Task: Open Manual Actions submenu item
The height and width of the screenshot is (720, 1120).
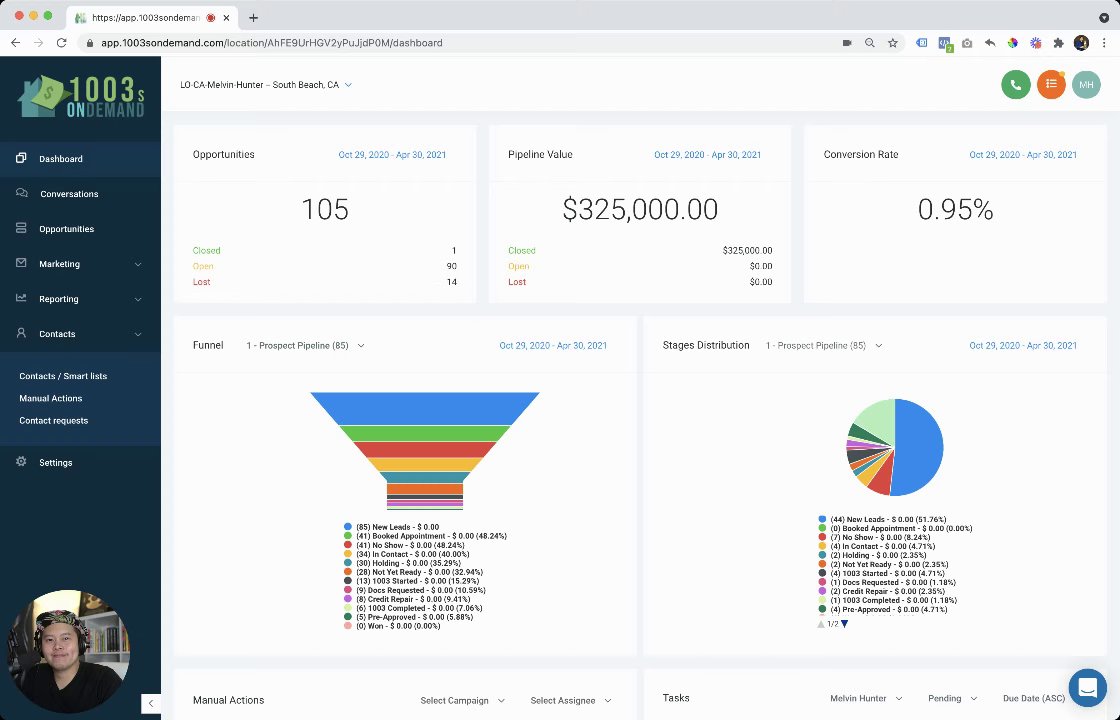Action: point(51,398)
